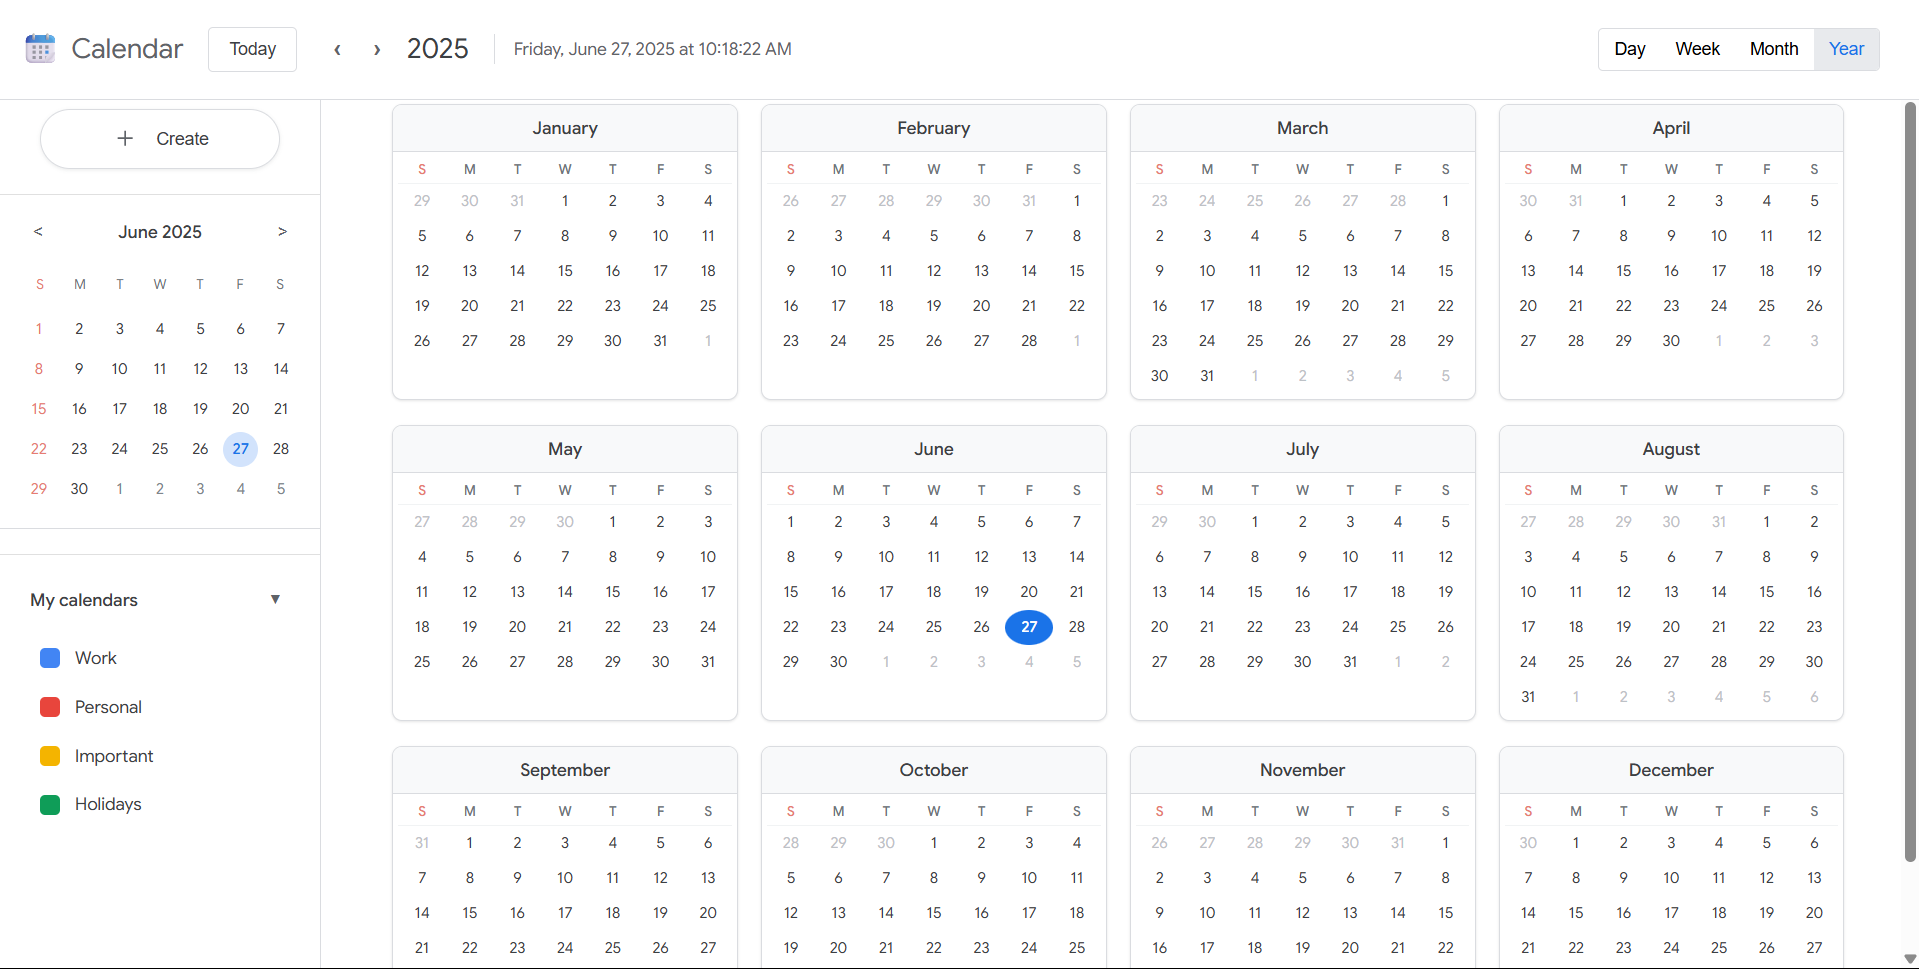The height and width of the screenshot is (969, 1919).
Task: Open the June month header
Action: click(934, 449)
